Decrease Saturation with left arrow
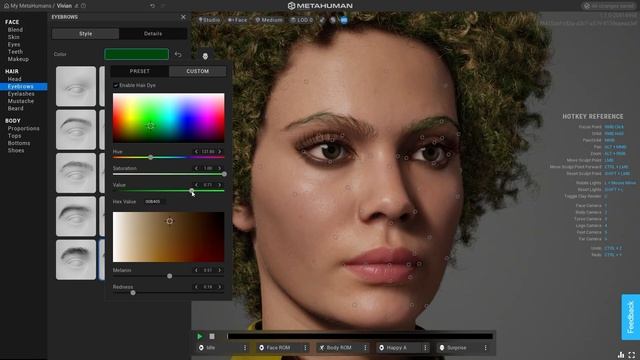 tap(196, 168)
